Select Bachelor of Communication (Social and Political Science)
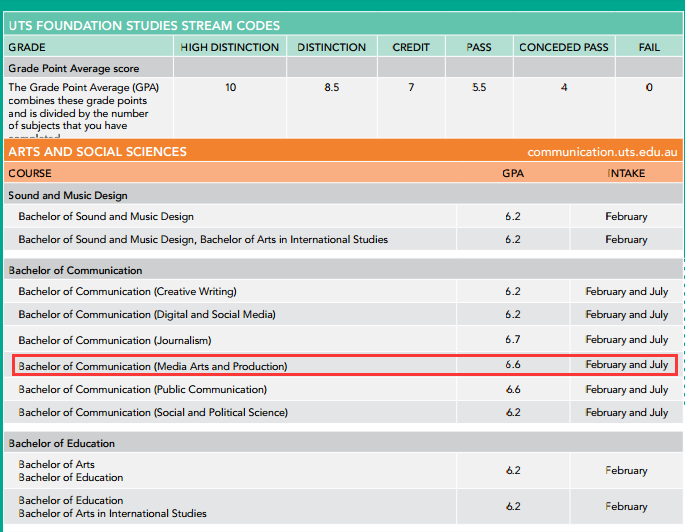This screenshot has width=685, height=532. coord(153,412)
